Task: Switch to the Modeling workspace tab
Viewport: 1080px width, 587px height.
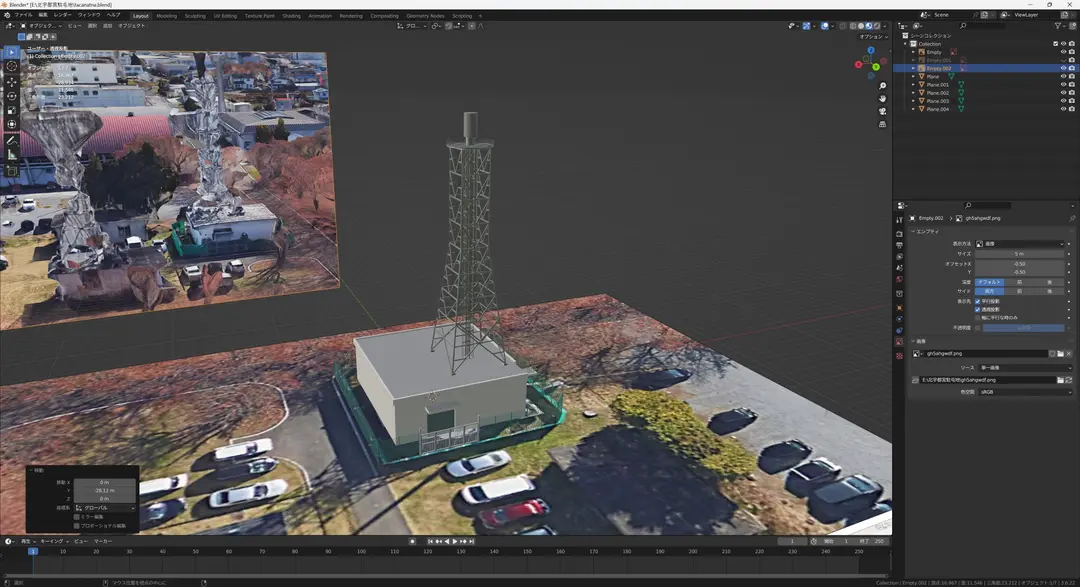Action: [x=167, y=15]
